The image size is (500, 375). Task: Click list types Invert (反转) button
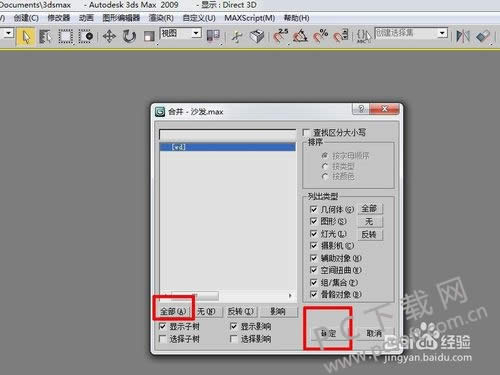click(370, 234)
